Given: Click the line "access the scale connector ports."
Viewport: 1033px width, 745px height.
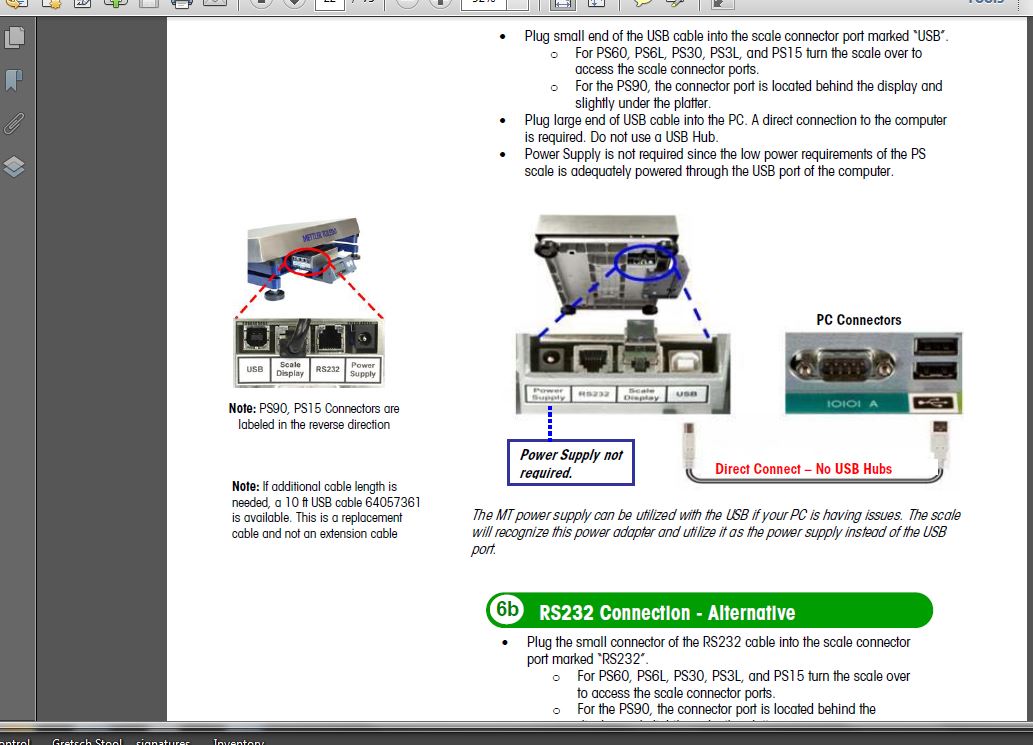Looking at the screenshot, I should pos(667,69).
